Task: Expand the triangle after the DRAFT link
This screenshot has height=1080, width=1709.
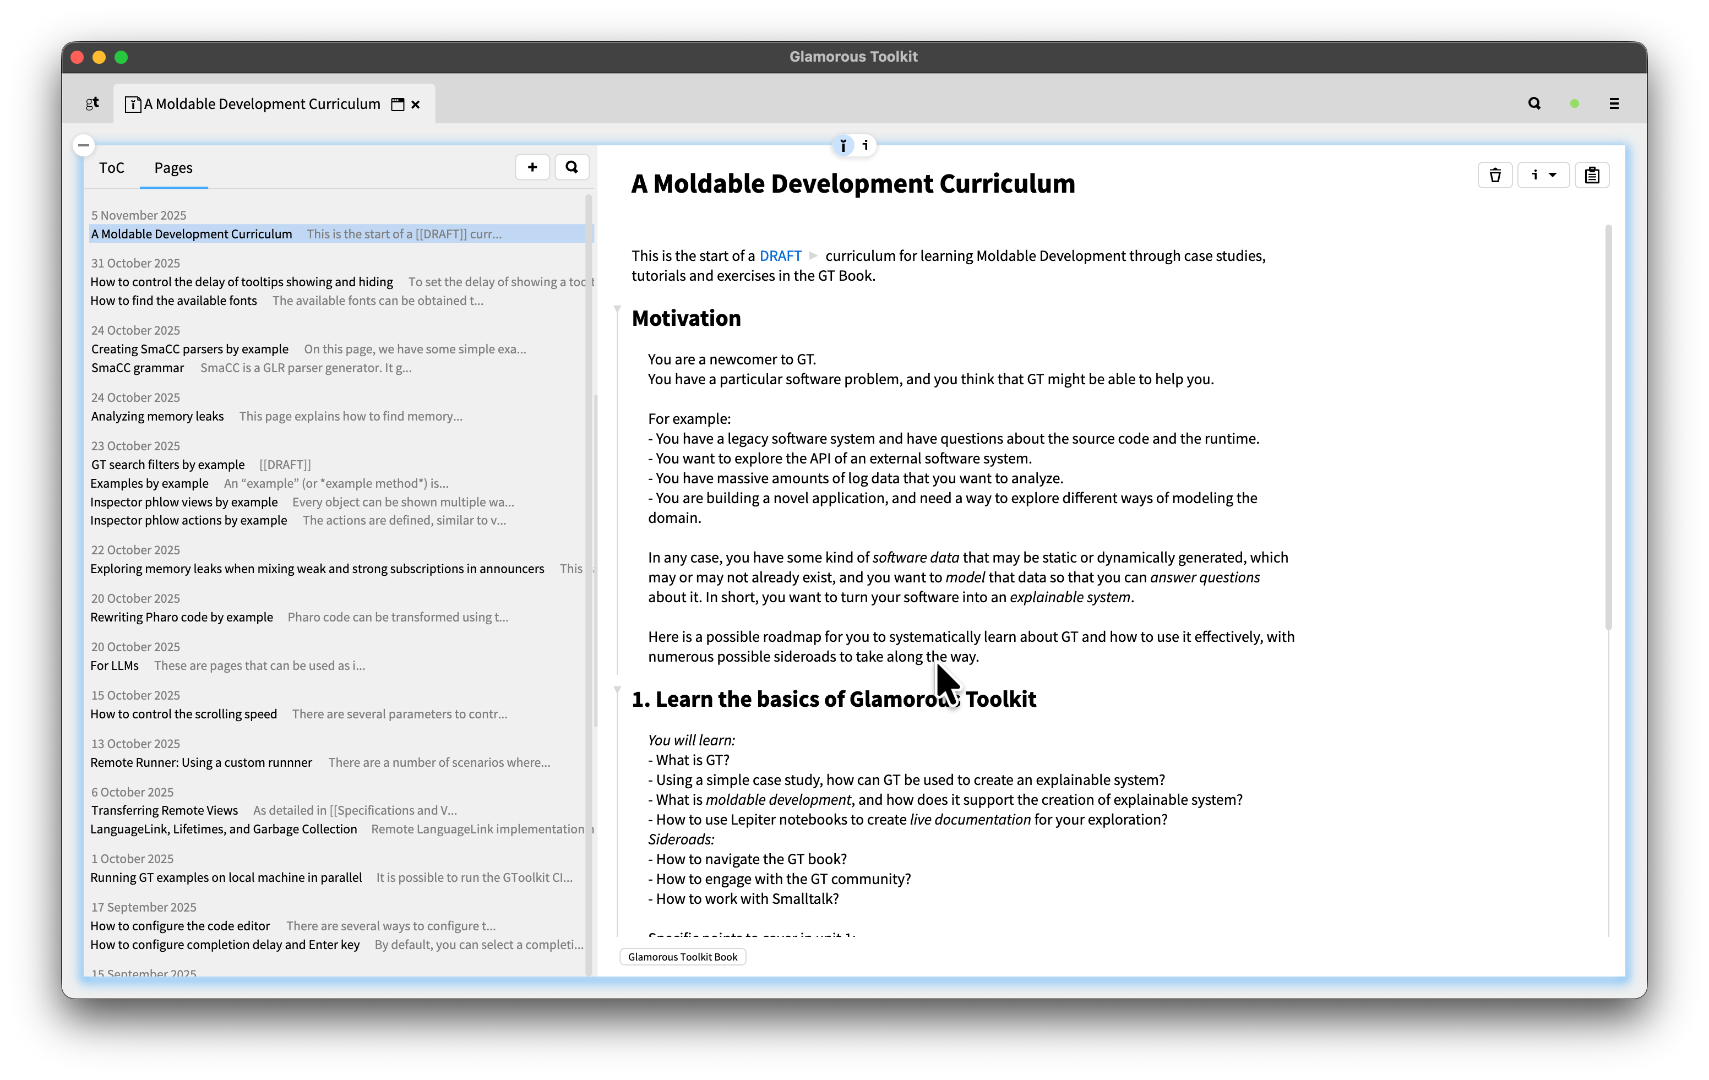Action: click(x=813, y=256)
